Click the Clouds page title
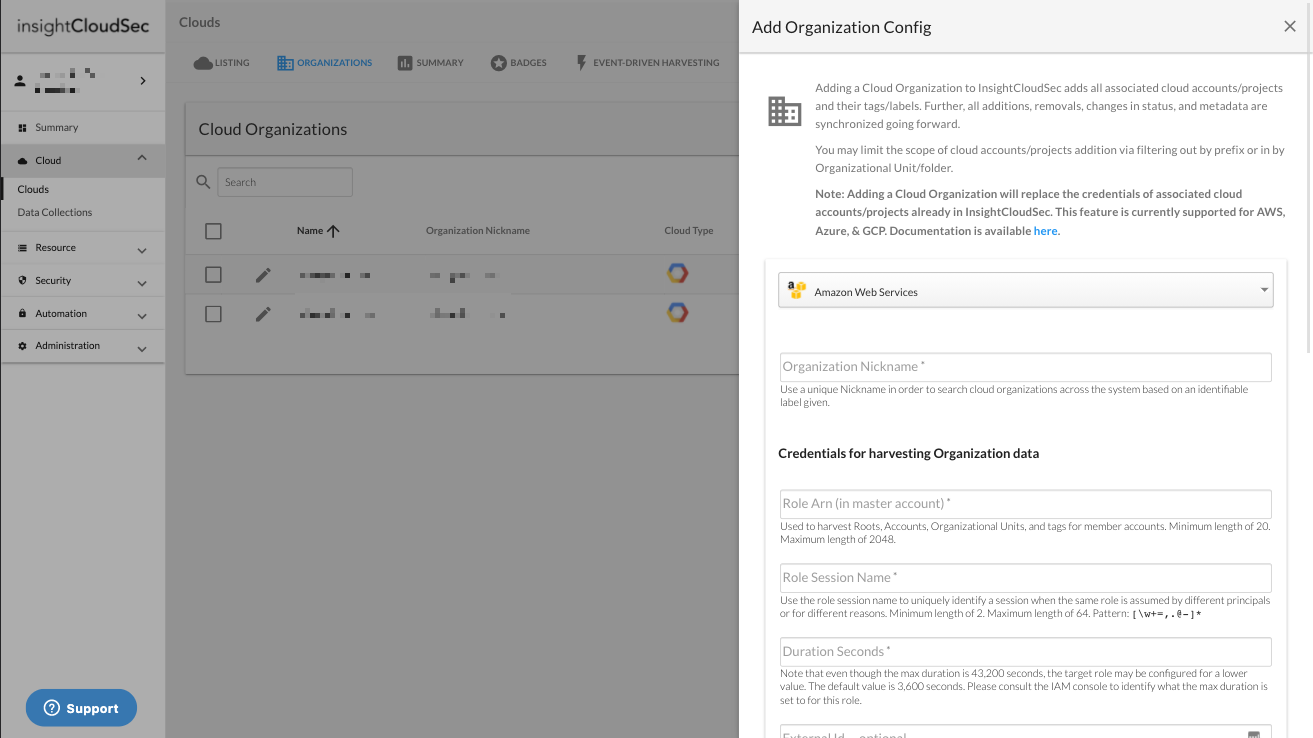Screen dimensions: 1313x738 (x=200, y=22)
